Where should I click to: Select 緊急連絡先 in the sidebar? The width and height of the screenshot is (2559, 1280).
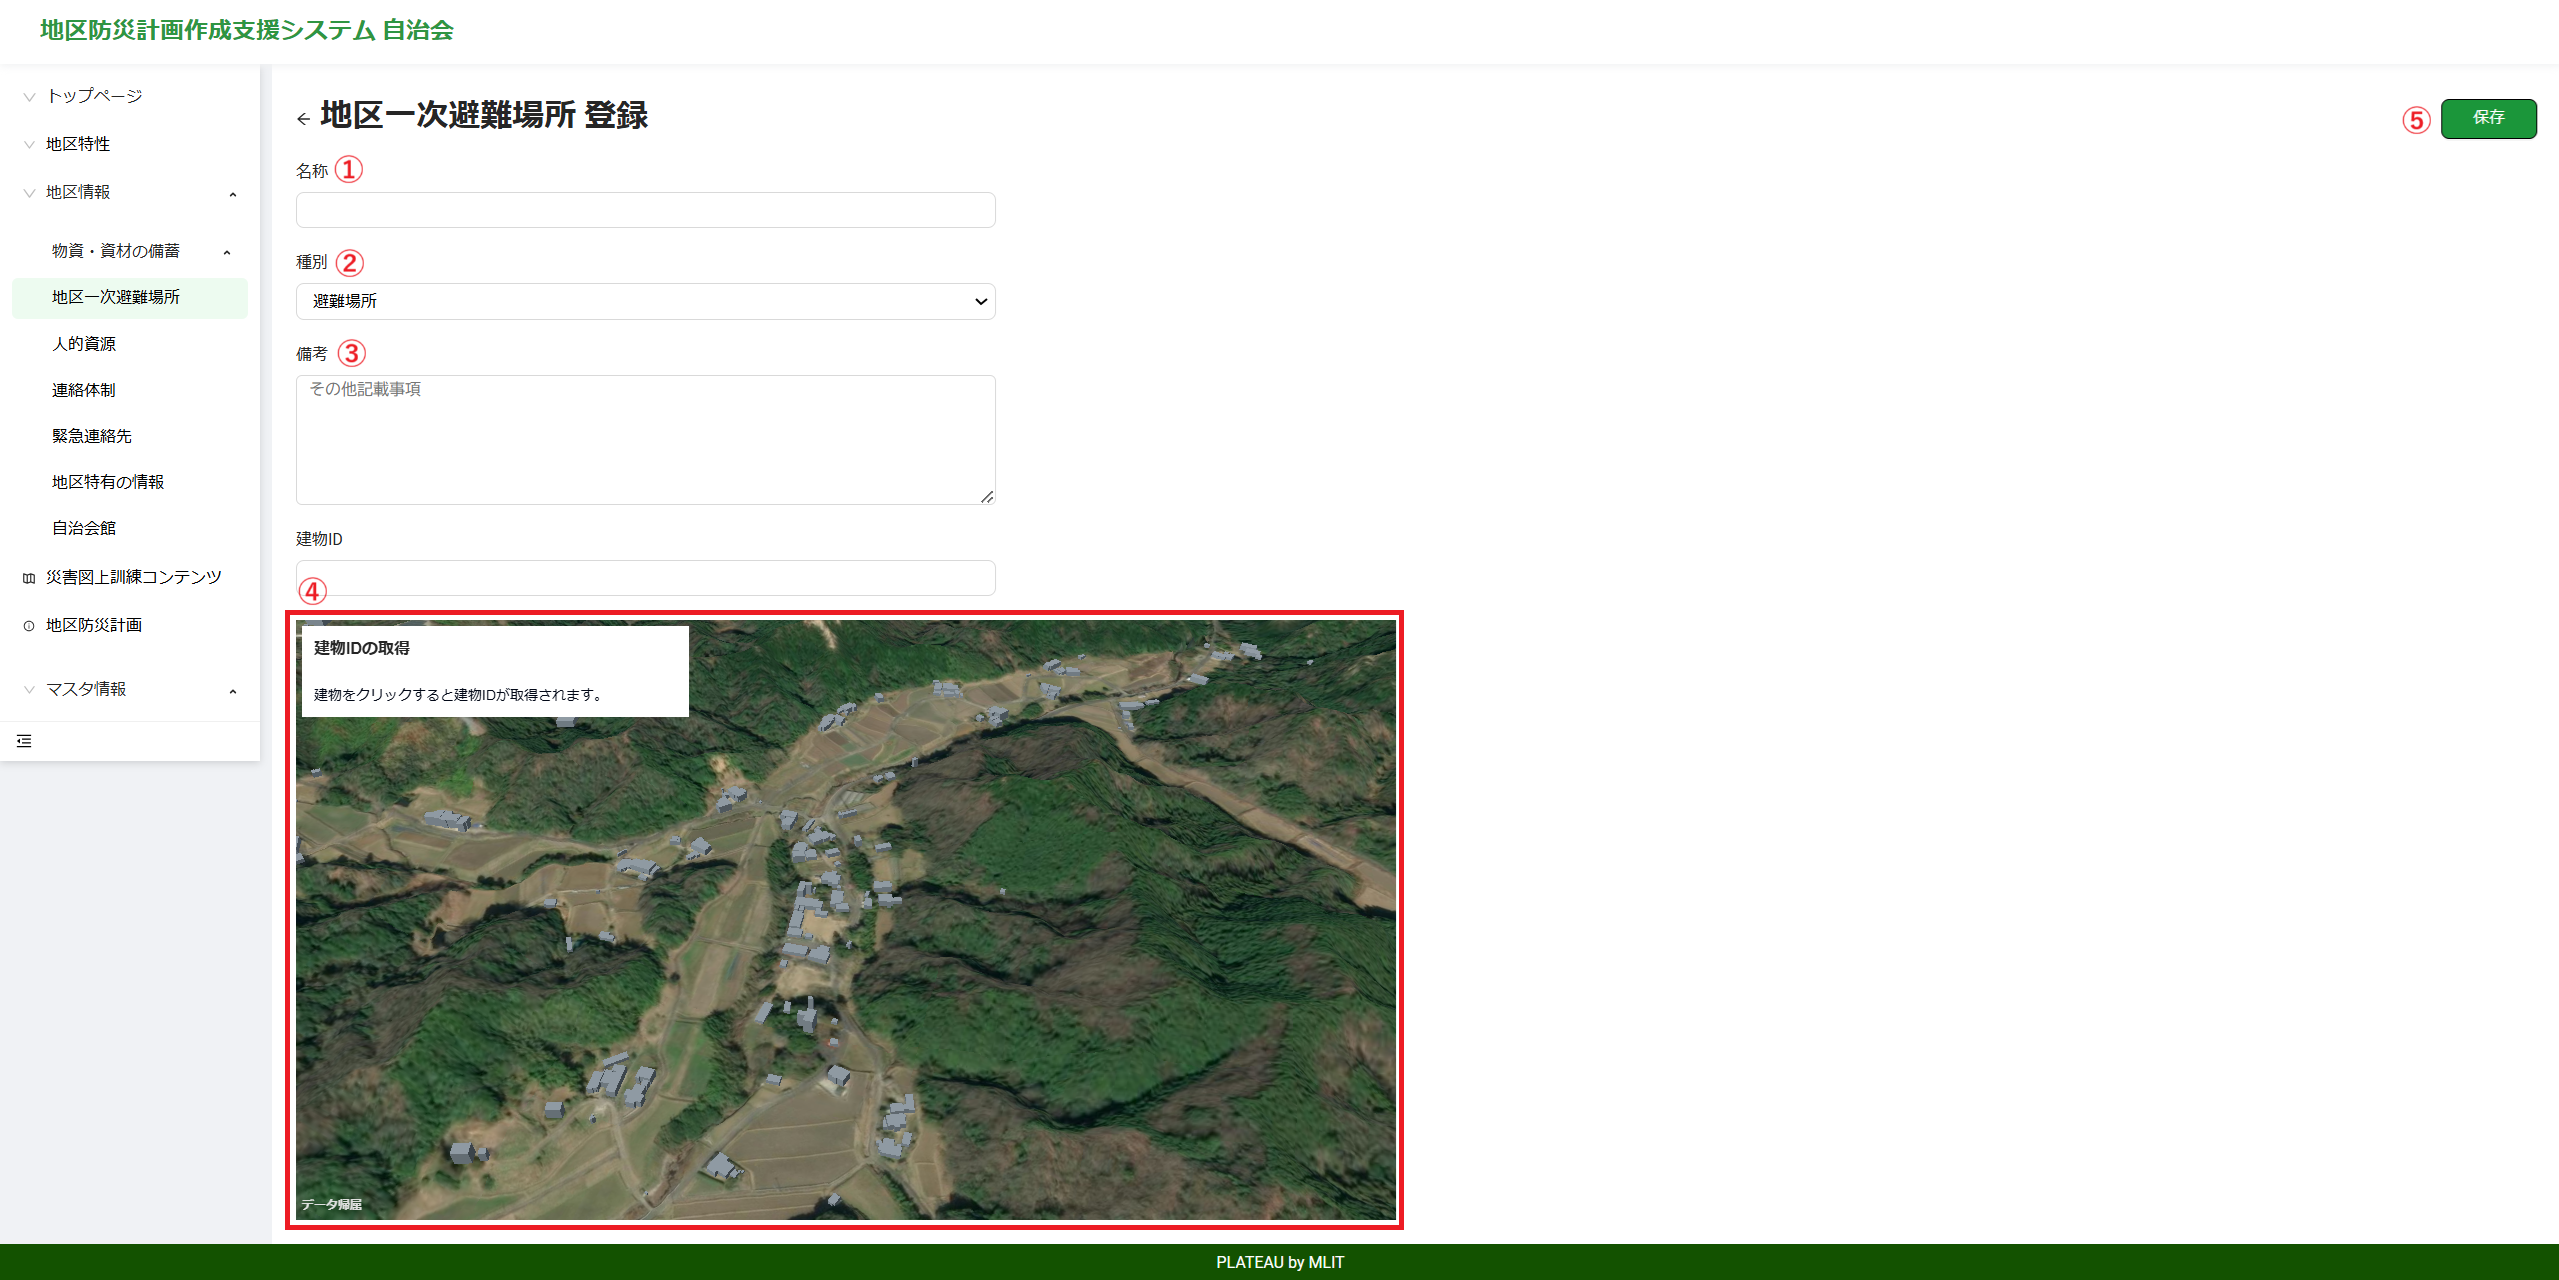(x=92, y=436)
